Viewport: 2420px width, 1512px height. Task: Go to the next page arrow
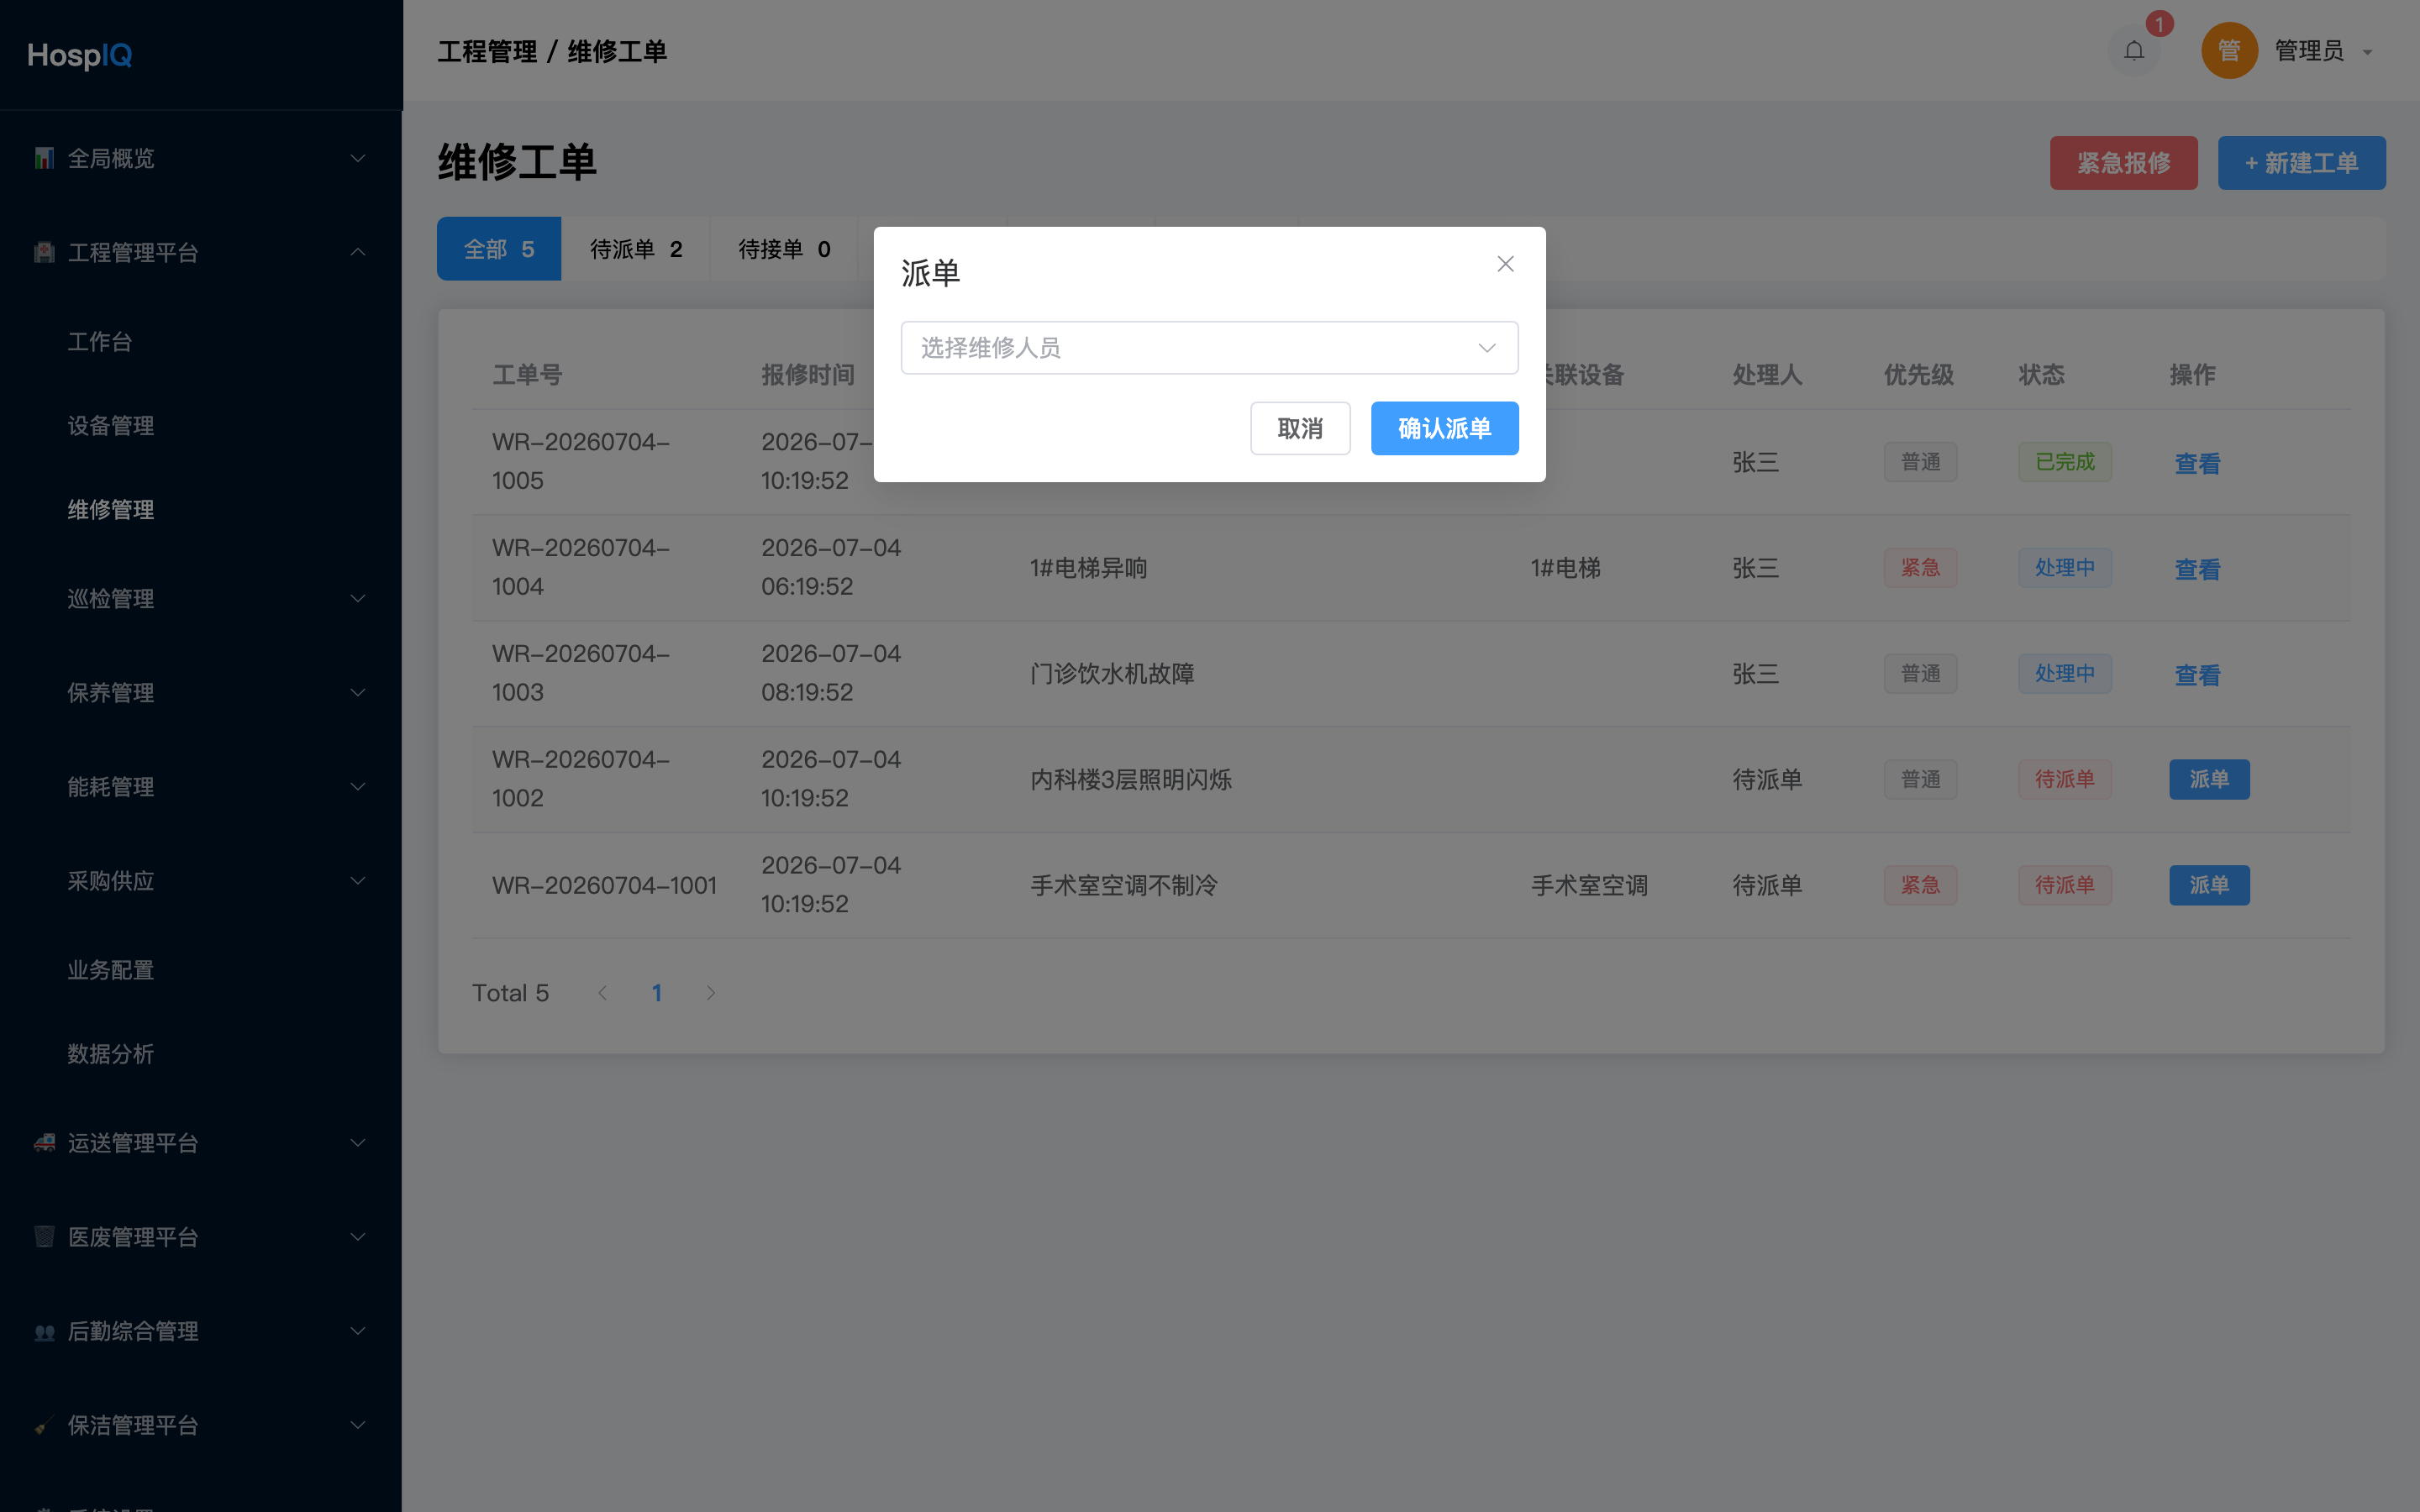(x=711, y=993)
